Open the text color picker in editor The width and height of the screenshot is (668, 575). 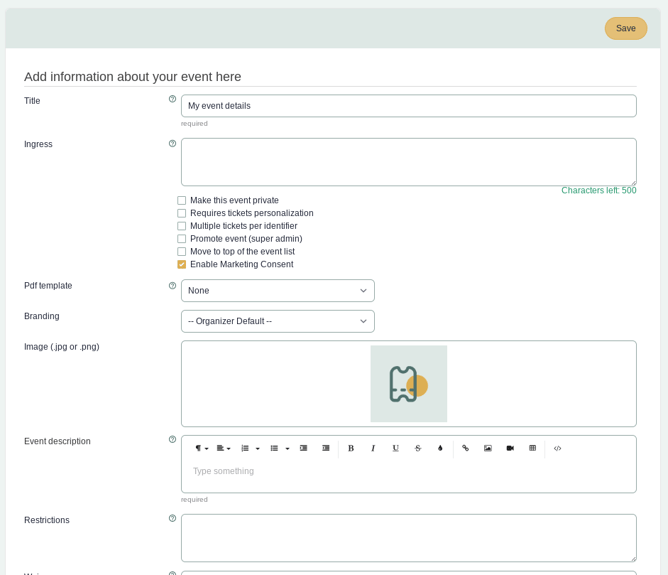[440, 448]
